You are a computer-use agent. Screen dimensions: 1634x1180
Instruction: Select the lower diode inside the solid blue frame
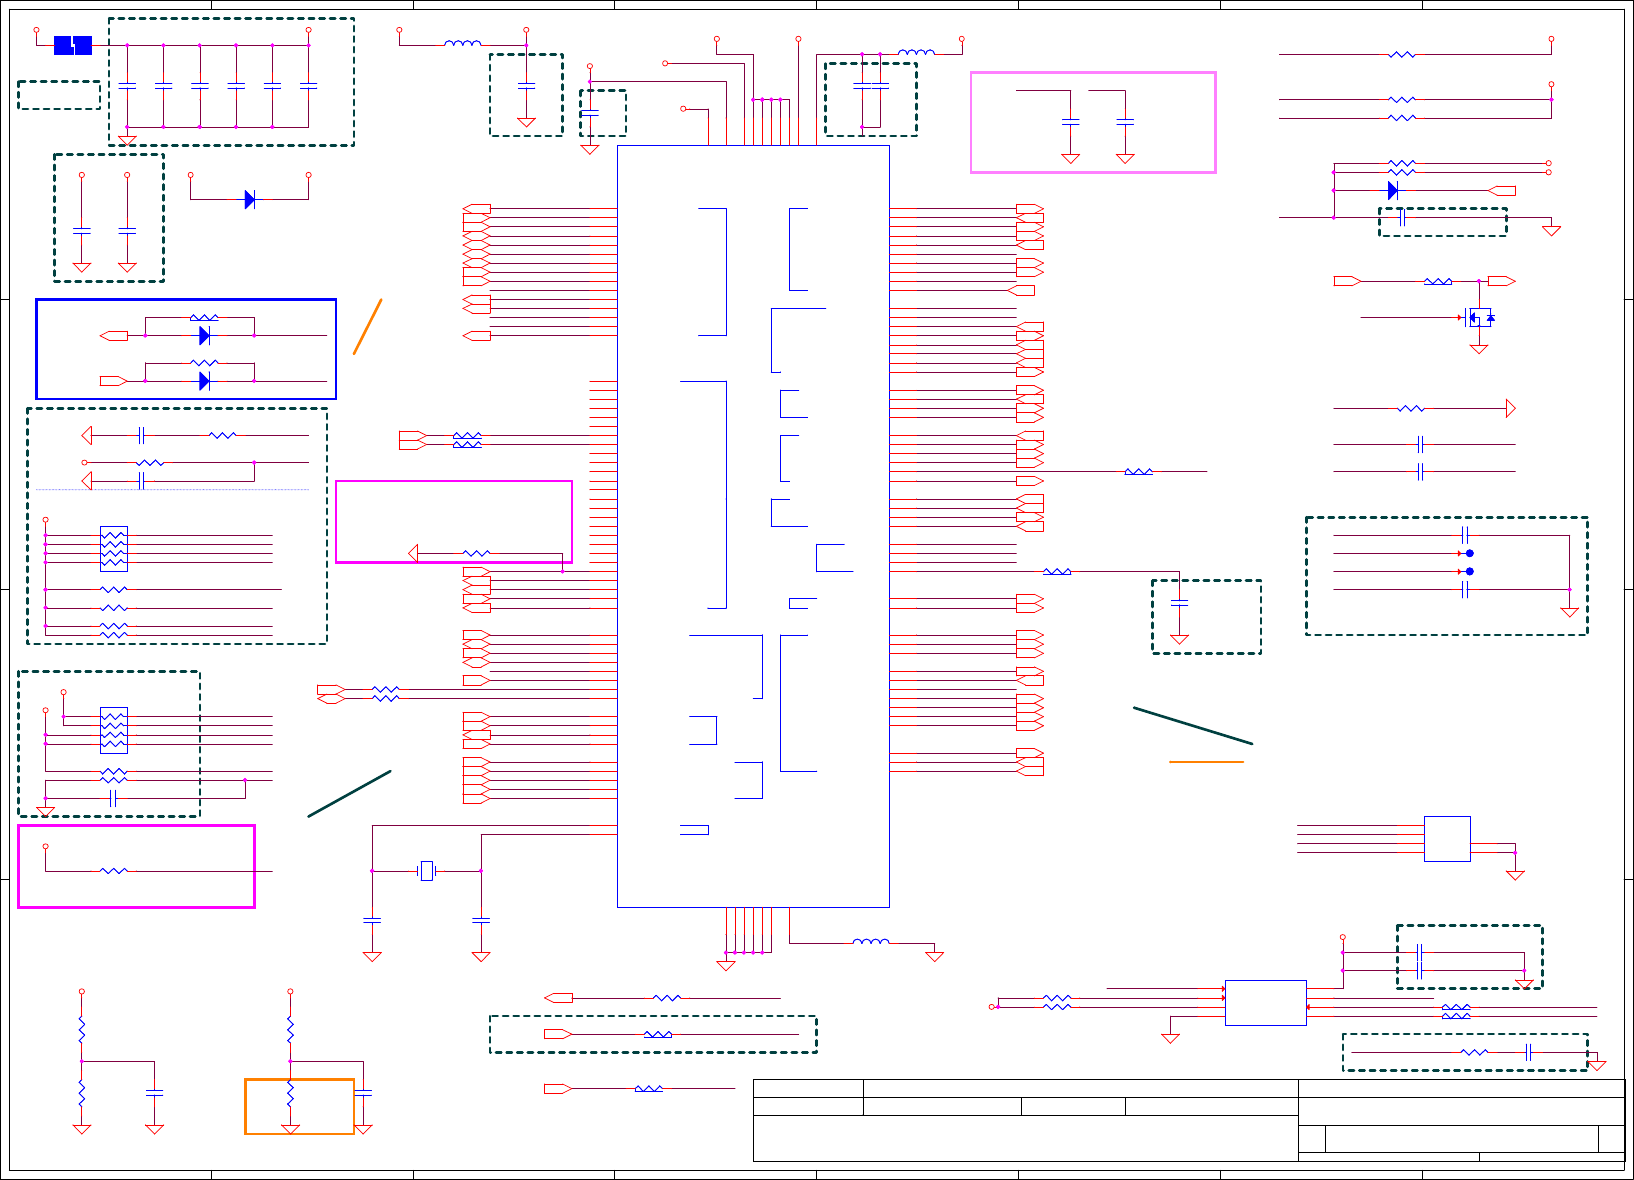[x=204, y=381]
